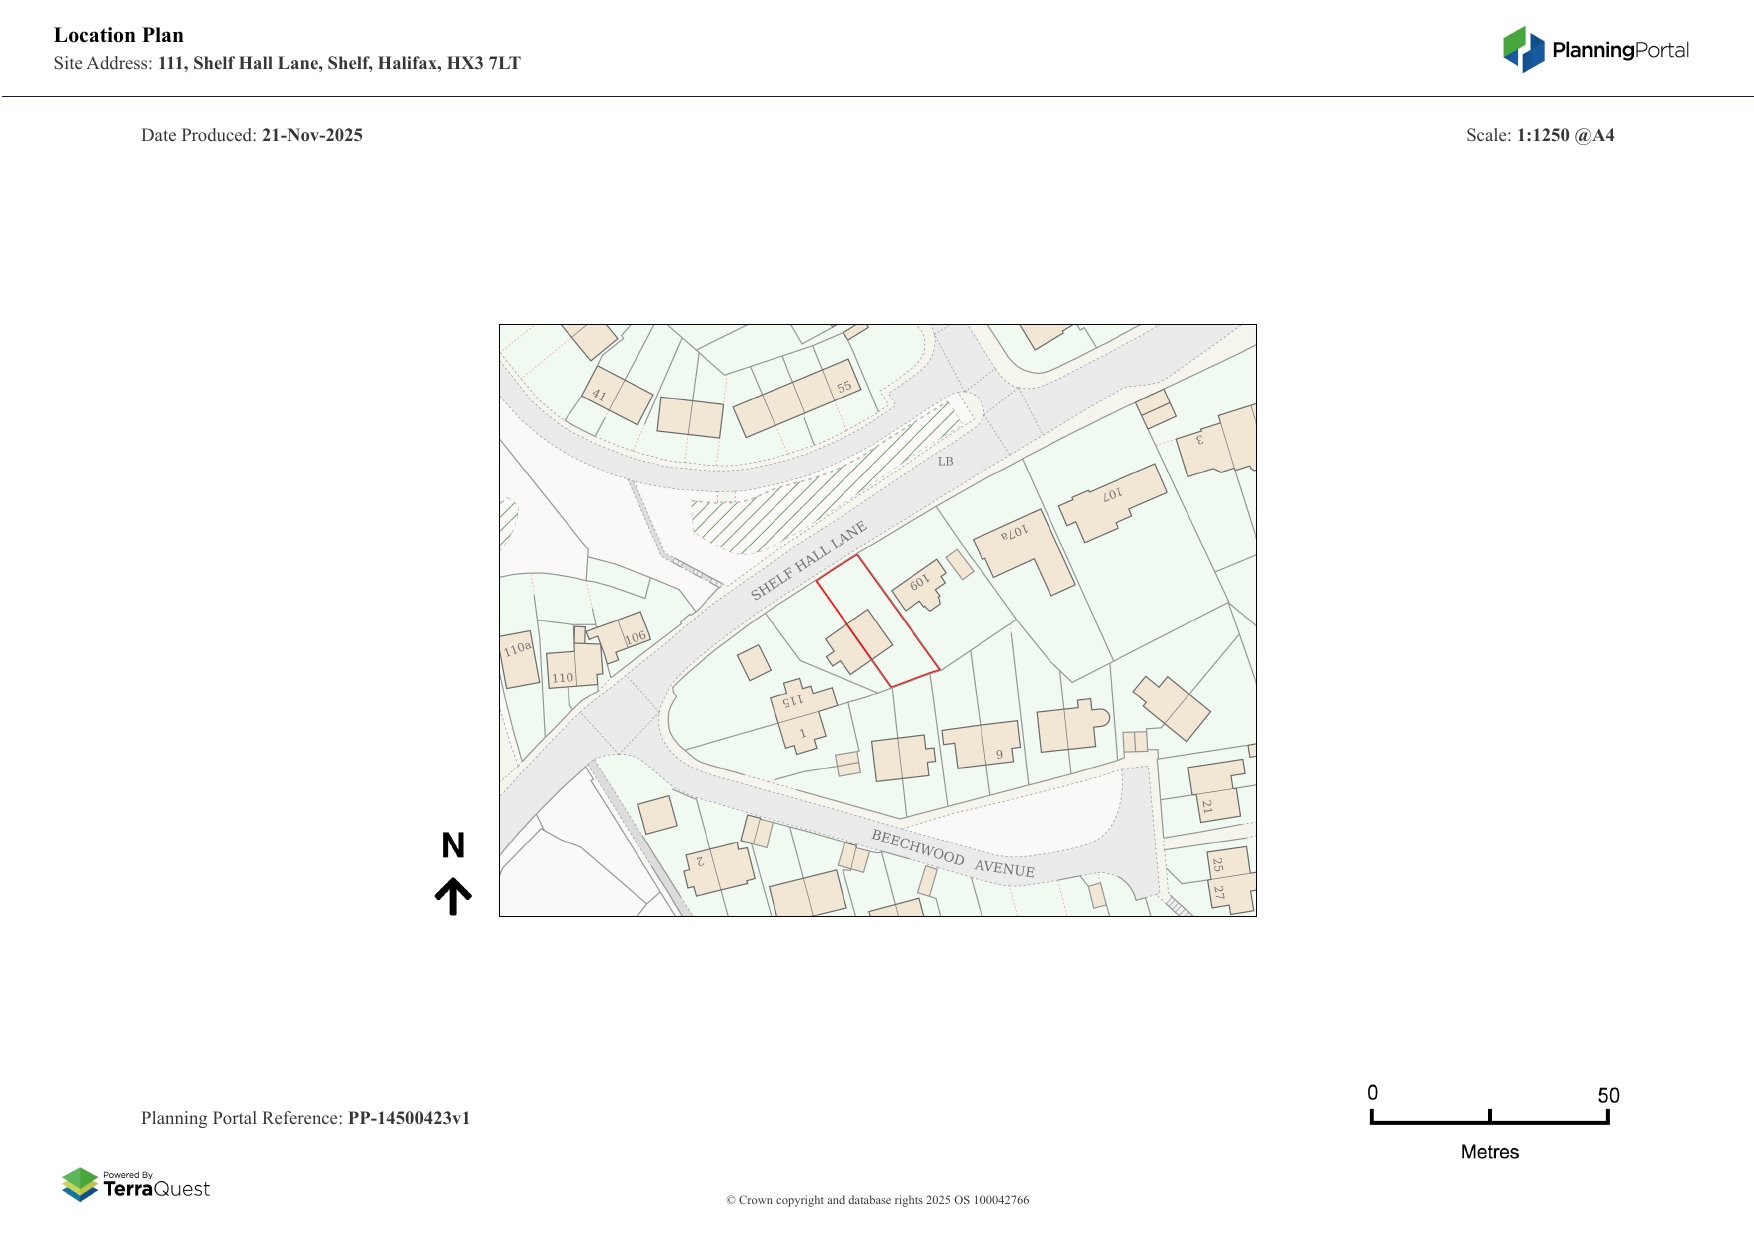Click the black north arrow

pyautogui.click(x=453, y=897)
